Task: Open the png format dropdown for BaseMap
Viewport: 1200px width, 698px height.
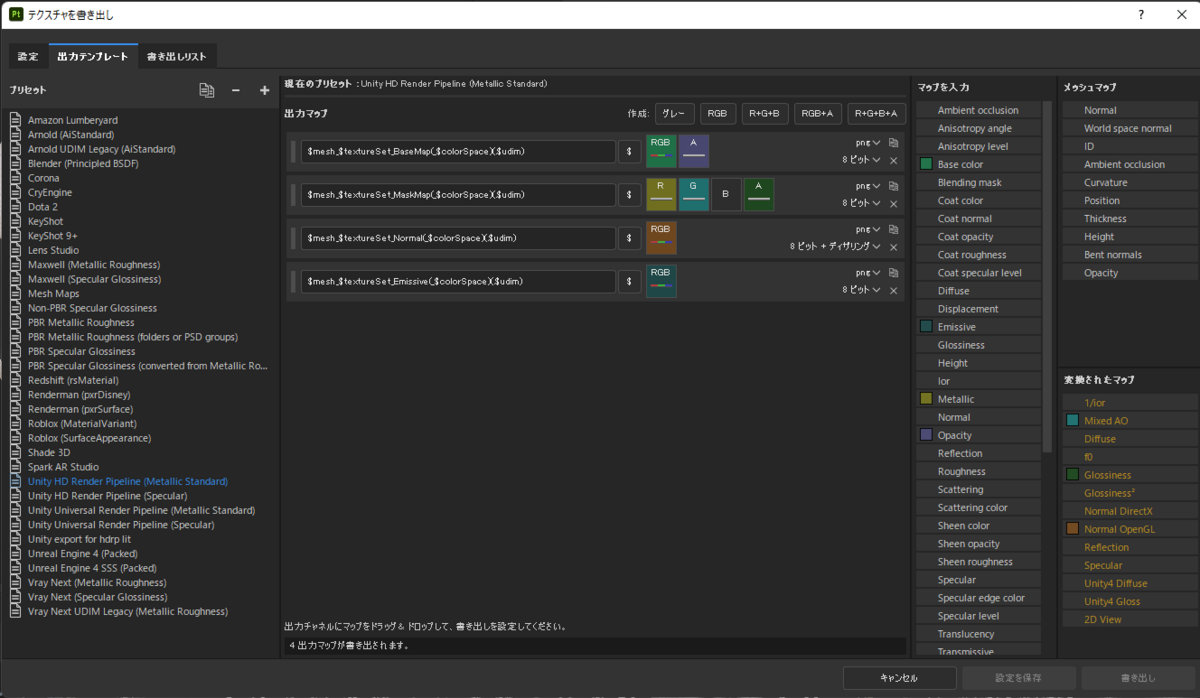Action: click(x=867, y=143)
